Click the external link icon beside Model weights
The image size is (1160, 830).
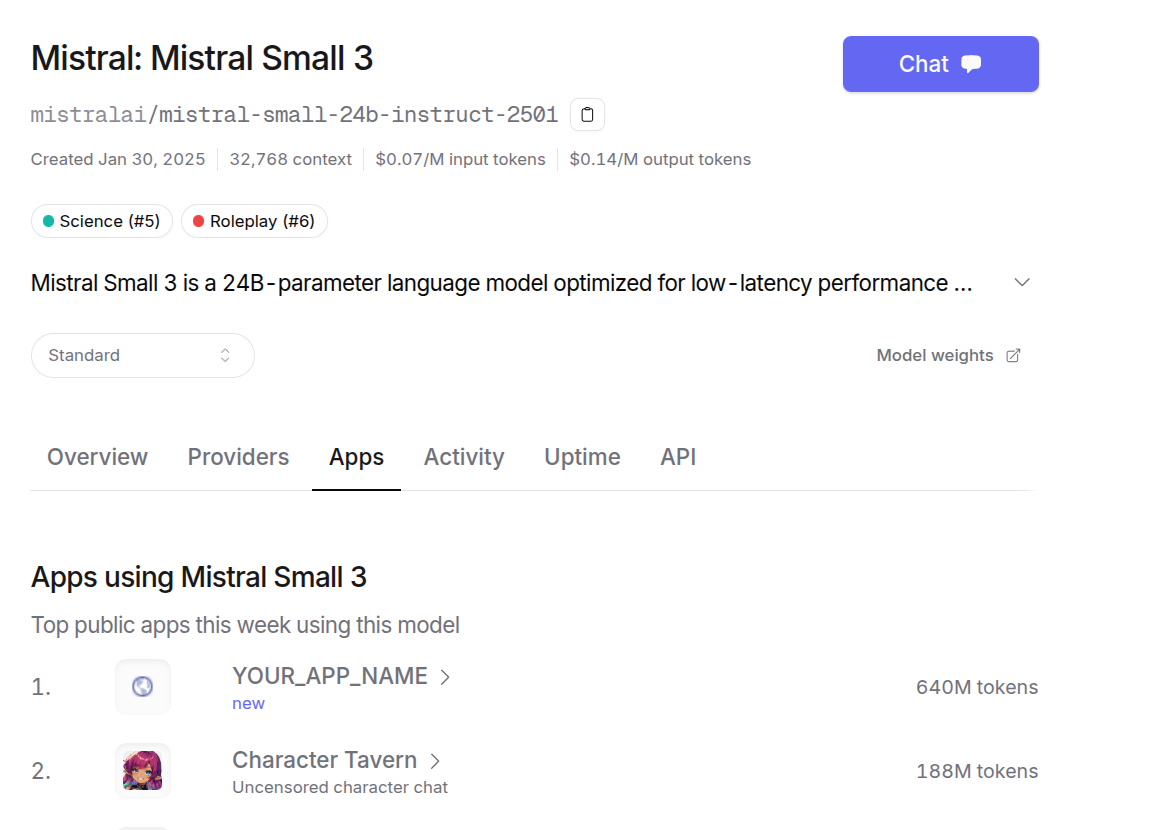1013,356
